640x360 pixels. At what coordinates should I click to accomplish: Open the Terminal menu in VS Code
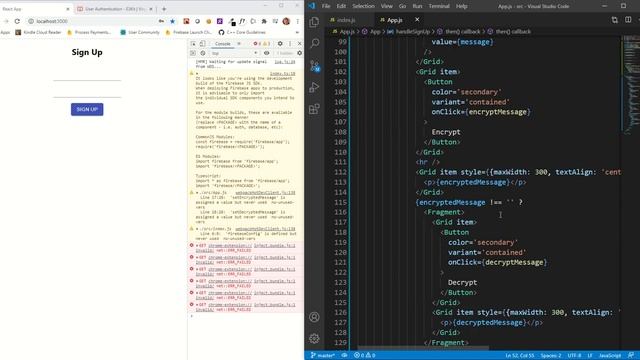[x=439, y=6]
